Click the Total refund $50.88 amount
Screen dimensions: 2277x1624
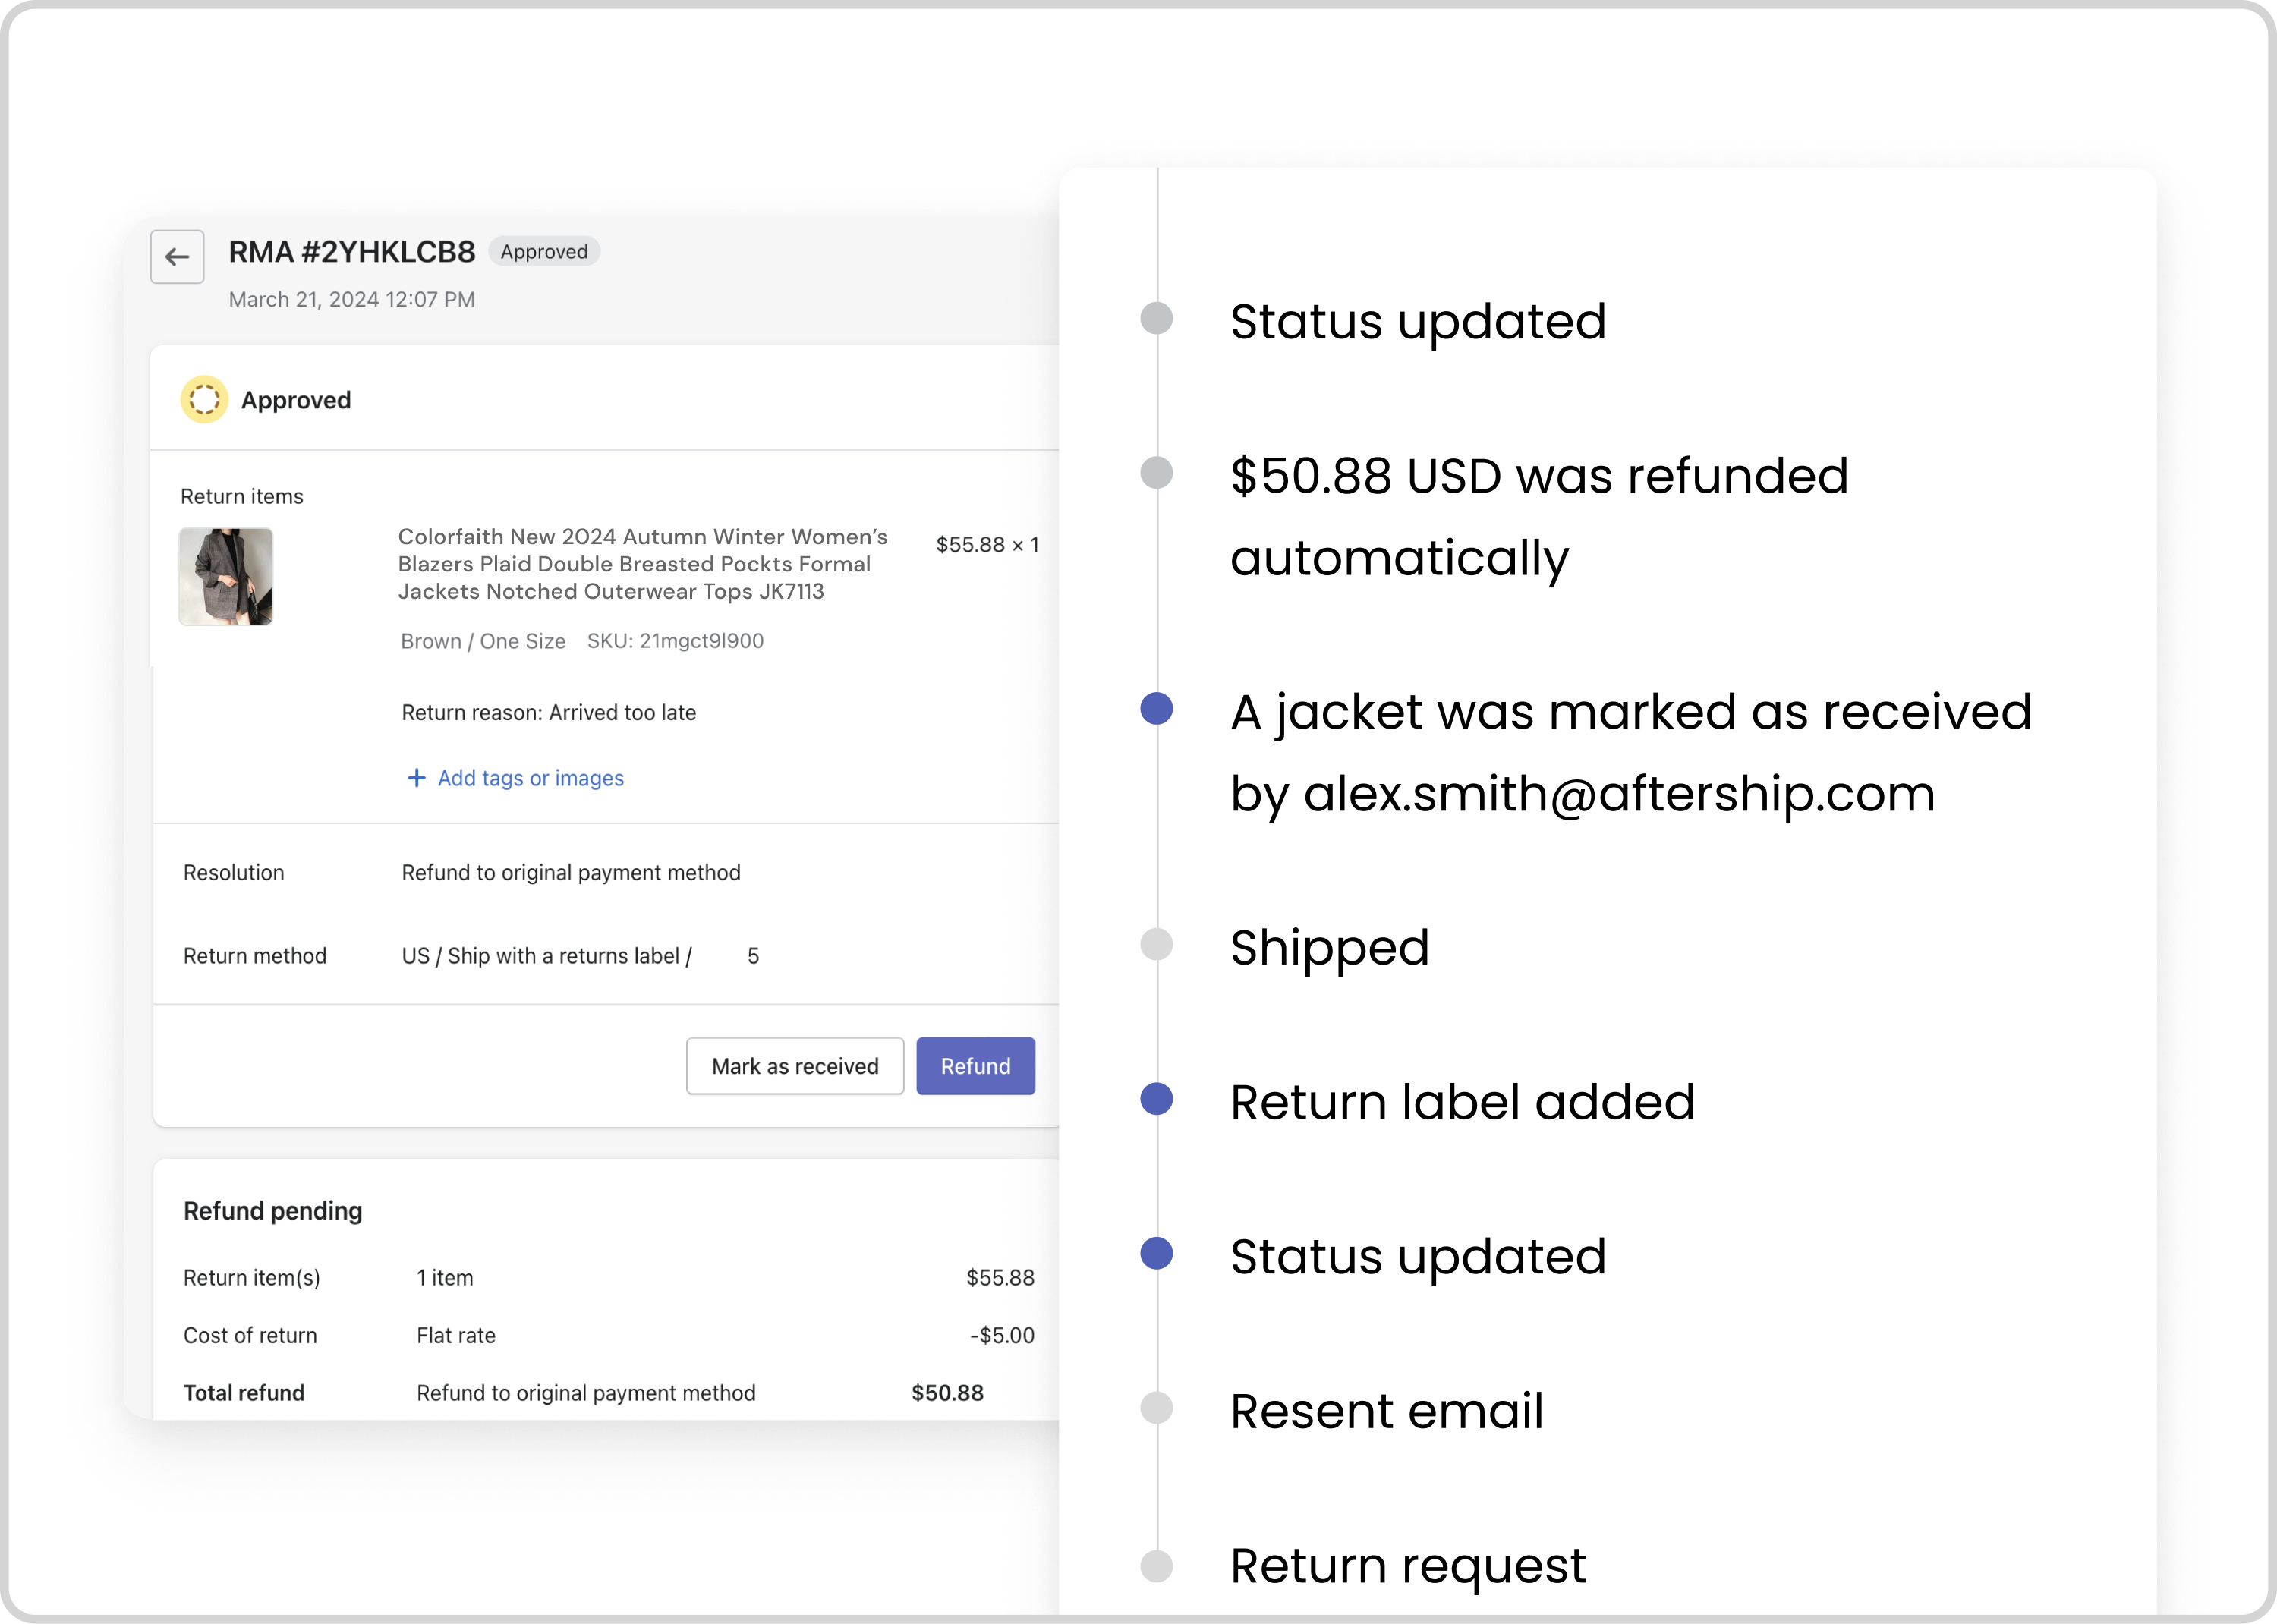[x=947, y=1393]
